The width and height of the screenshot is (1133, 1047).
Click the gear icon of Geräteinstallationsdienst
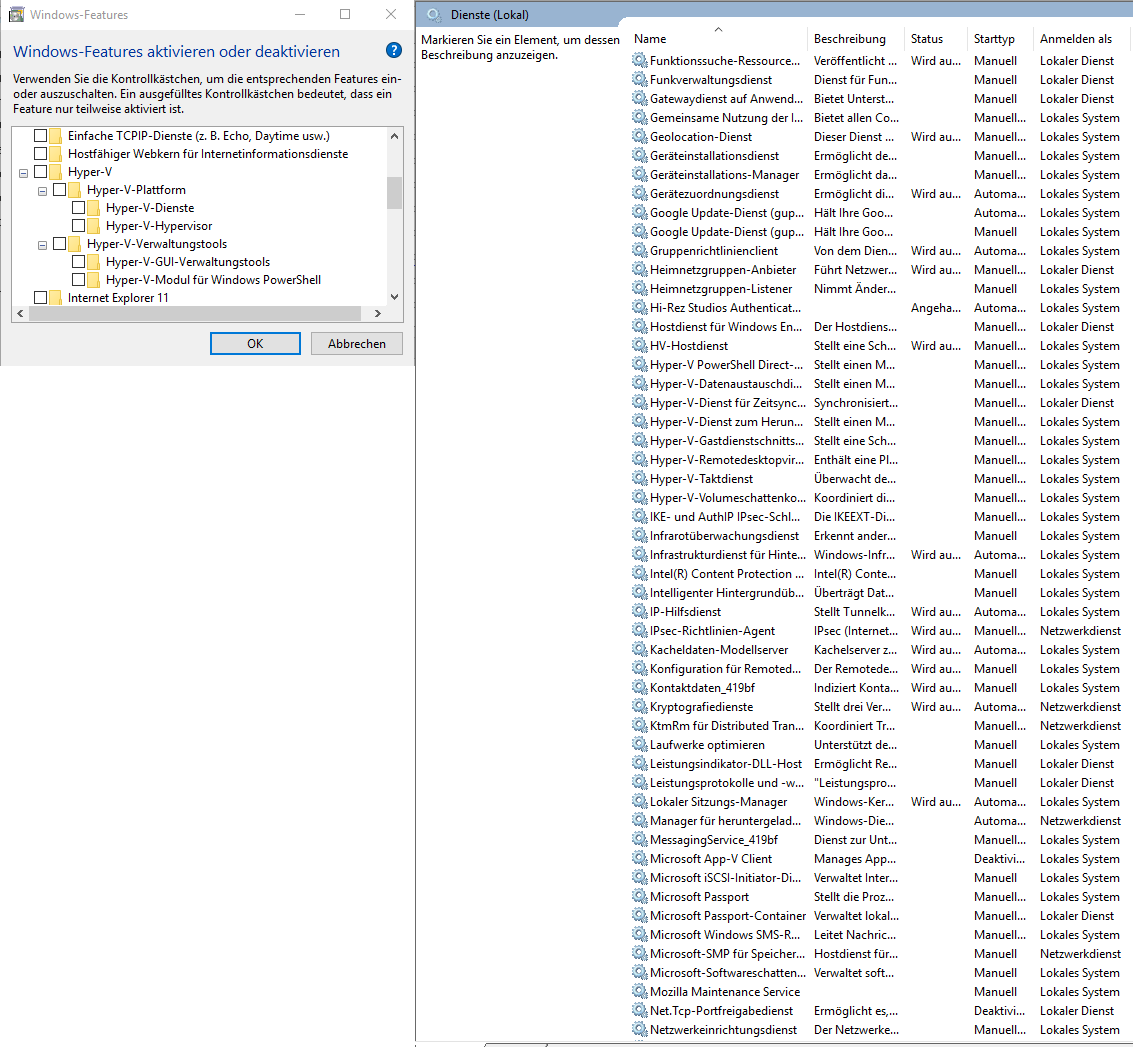pos(639,155)
